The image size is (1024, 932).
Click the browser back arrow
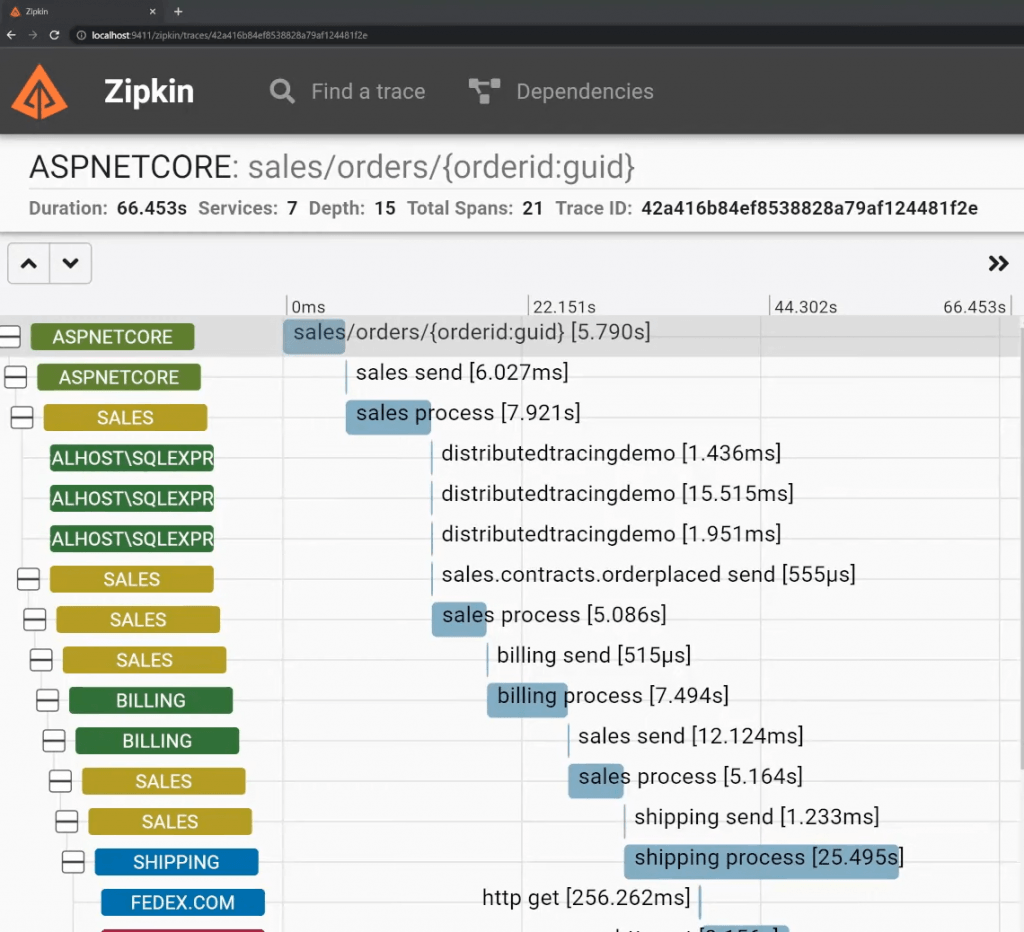11,35
